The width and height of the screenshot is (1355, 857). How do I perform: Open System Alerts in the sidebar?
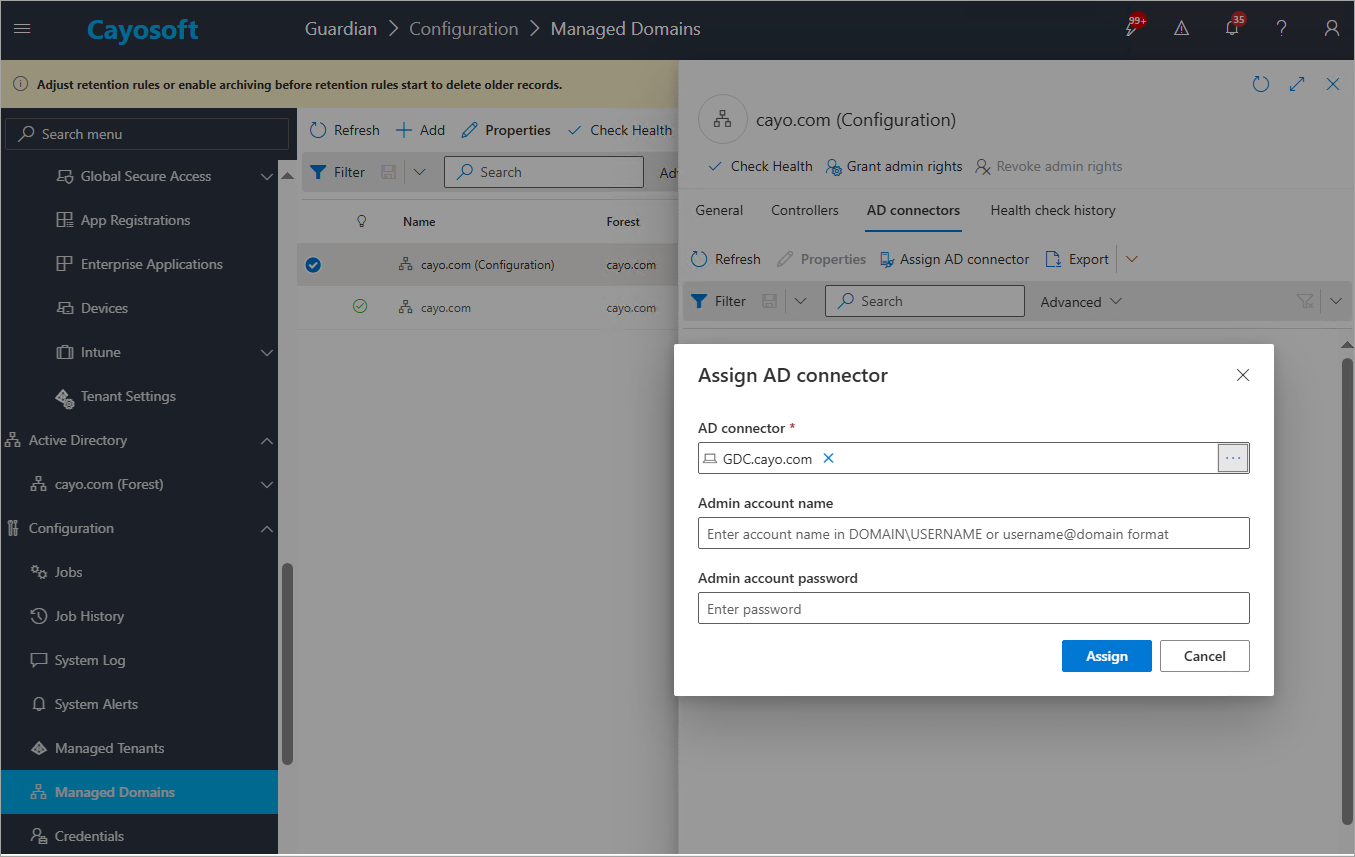pyautogui.click(x=96, y=704)
